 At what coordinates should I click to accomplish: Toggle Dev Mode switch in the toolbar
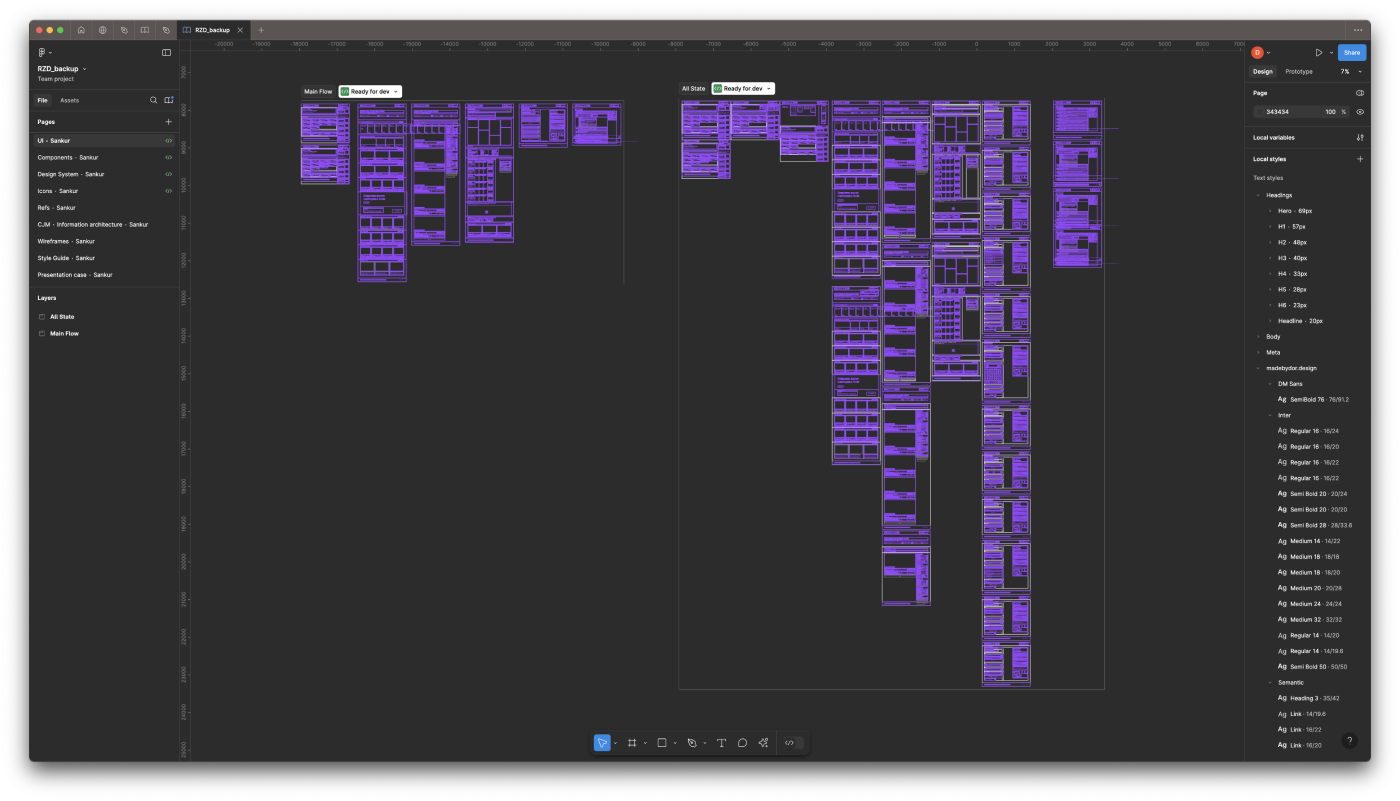[789, 742]
